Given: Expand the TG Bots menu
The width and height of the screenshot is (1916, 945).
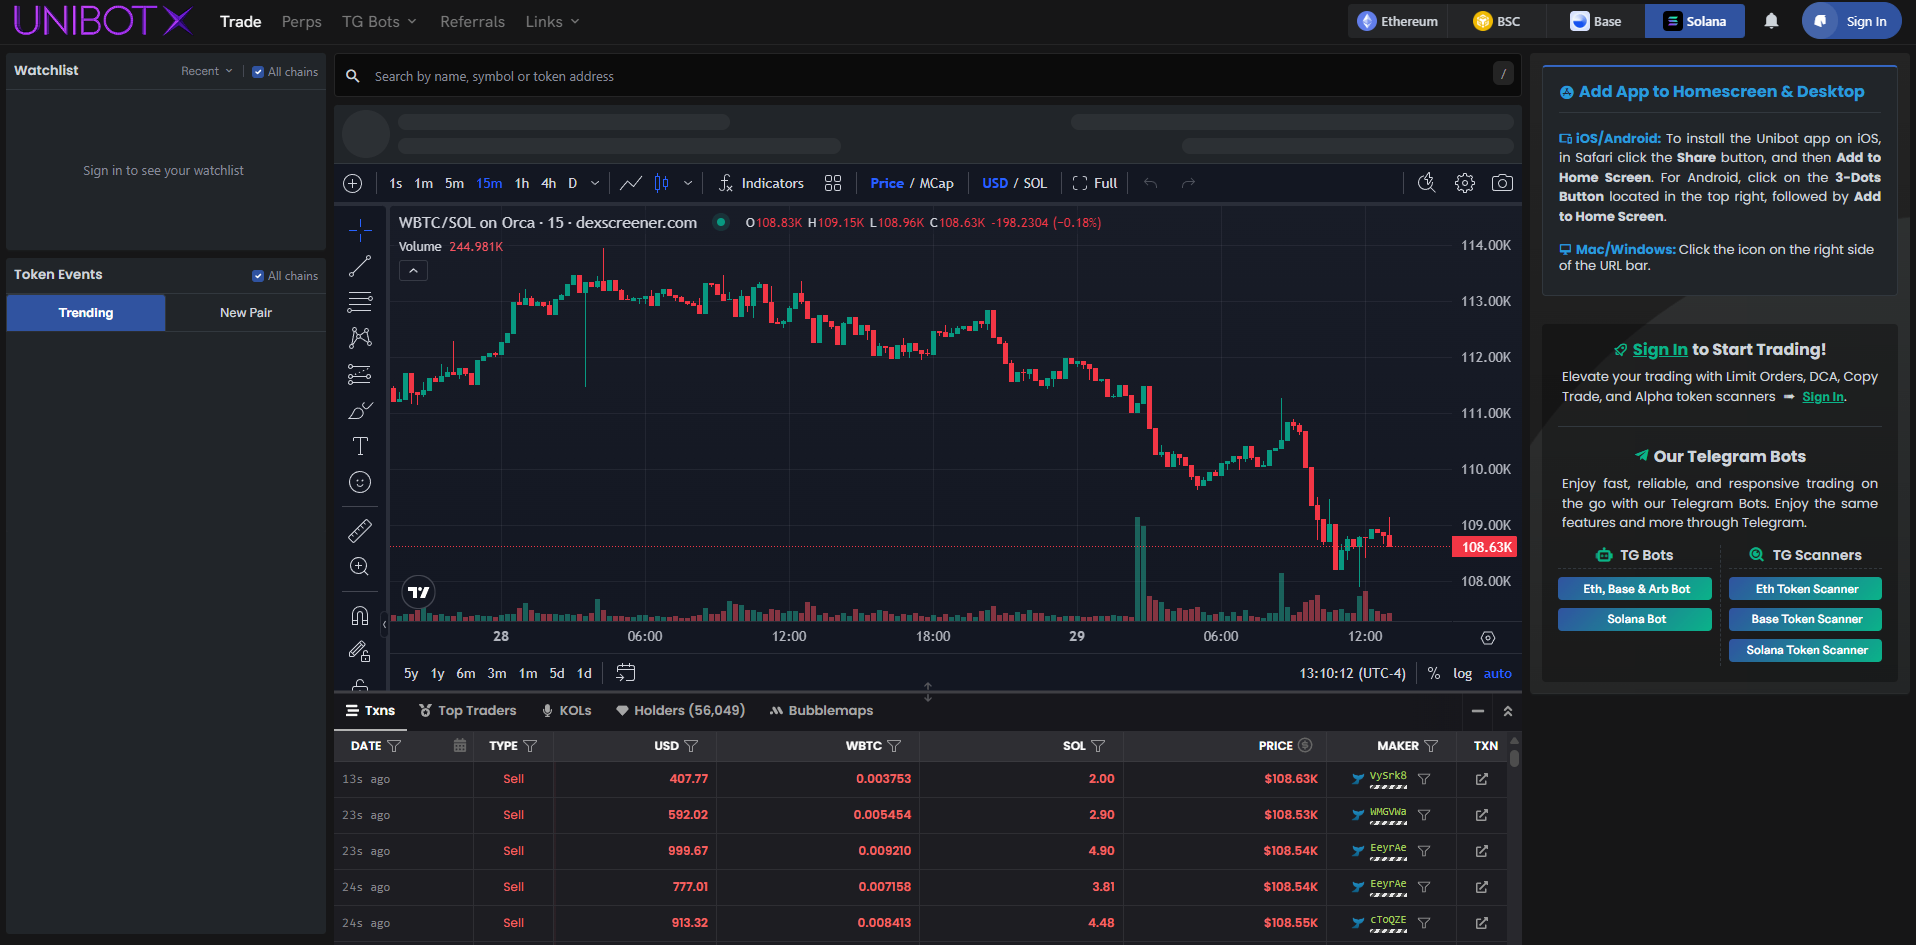Looking at the screenshot, I should (379, 21).
